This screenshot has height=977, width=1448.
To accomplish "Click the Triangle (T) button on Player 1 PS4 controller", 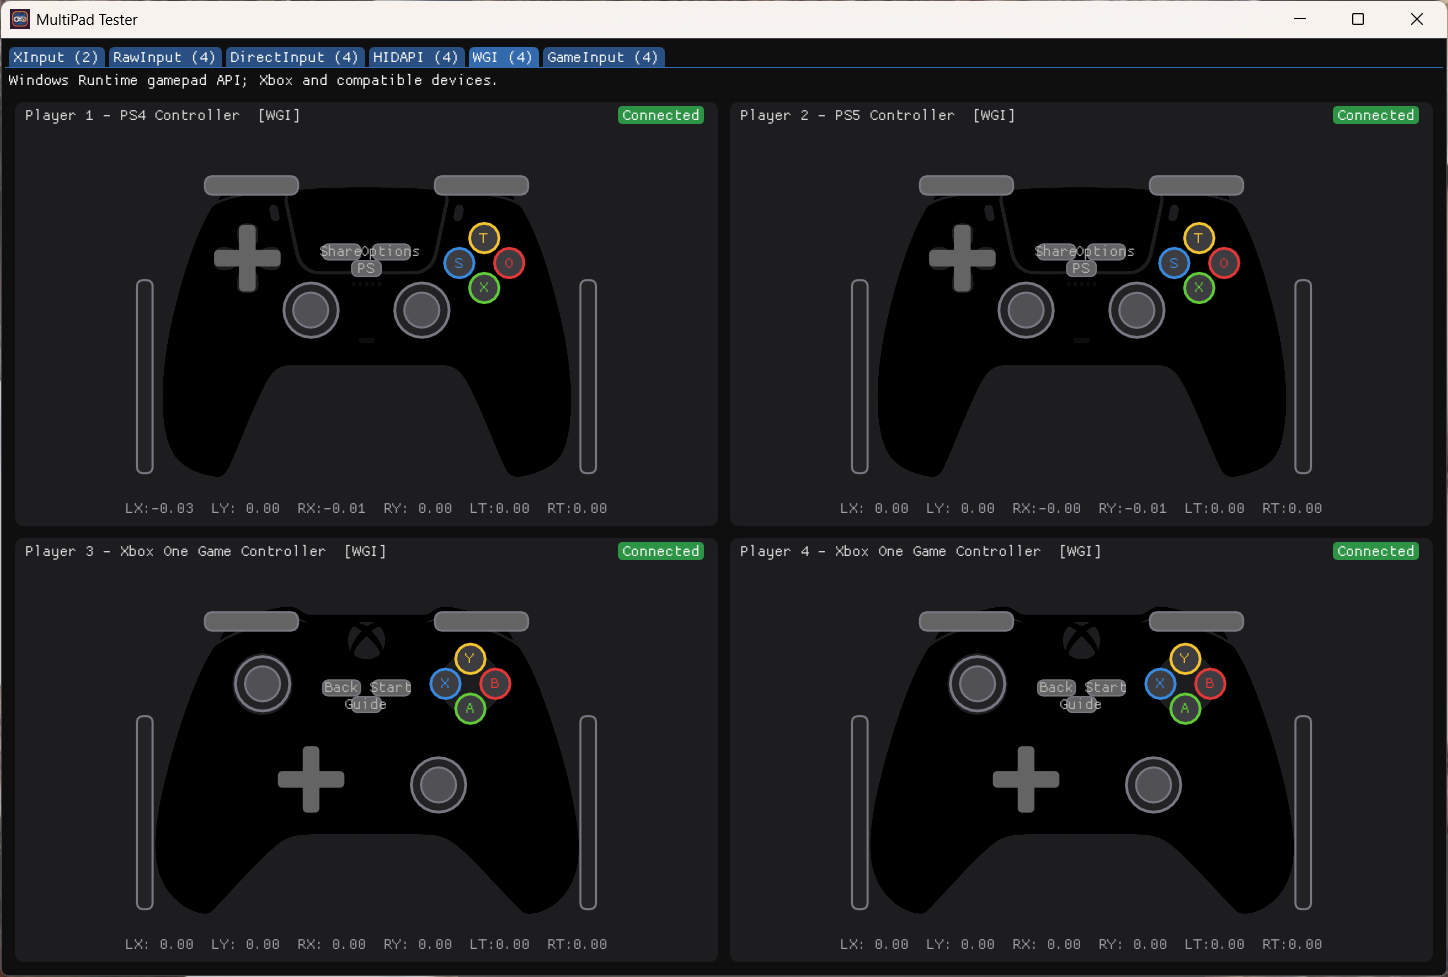I will [484, 238].
